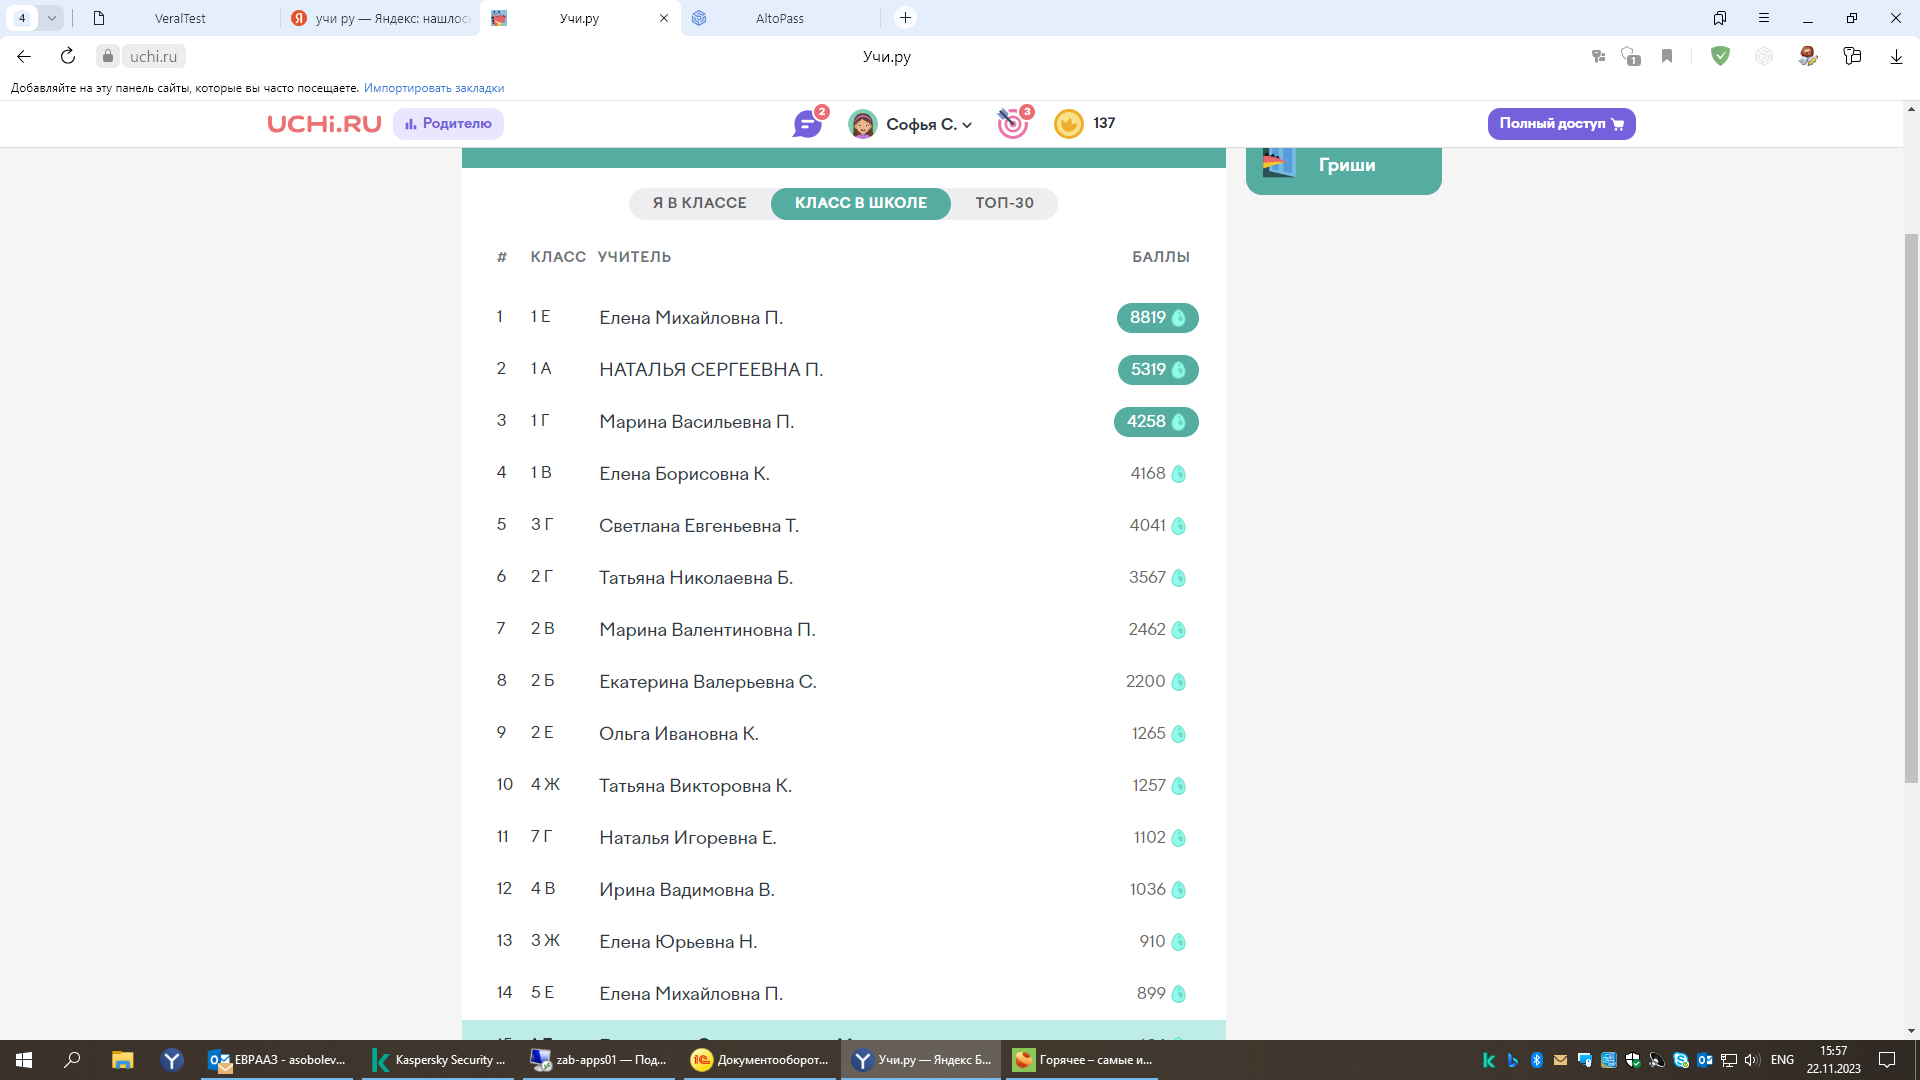Open File Explorer from the taskbar
Image resolution: width=1920 pixels, height=1080 pixels.
point(122,1060)
